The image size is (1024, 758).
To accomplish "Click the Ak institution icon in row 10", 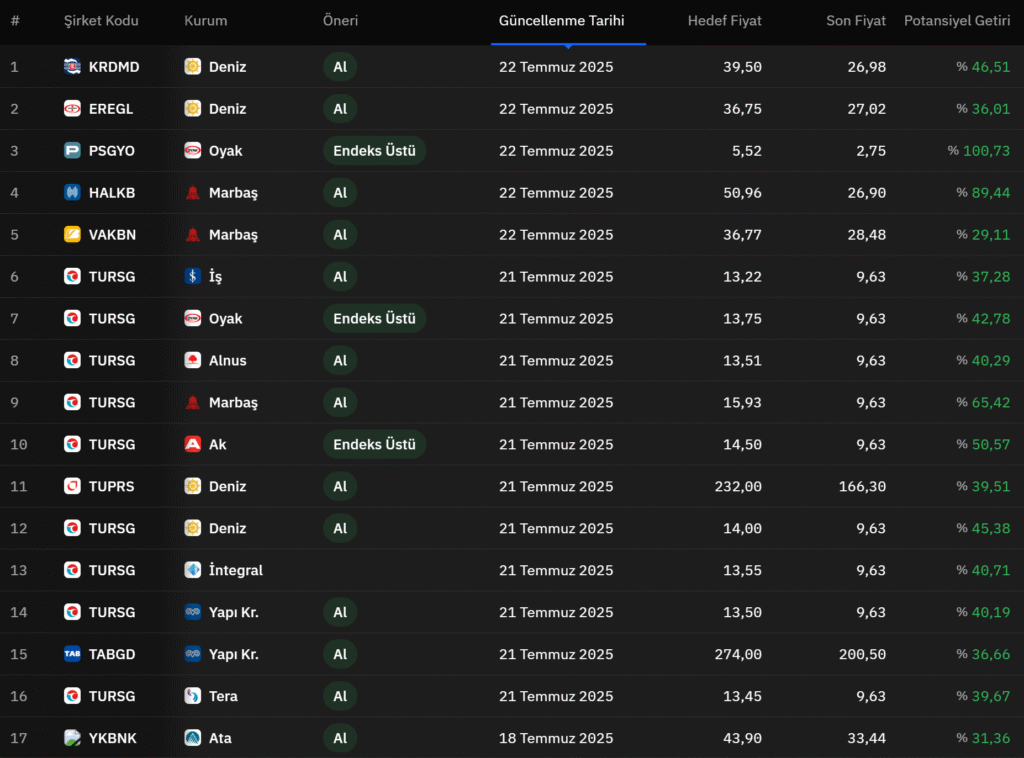I will (193, 444).
